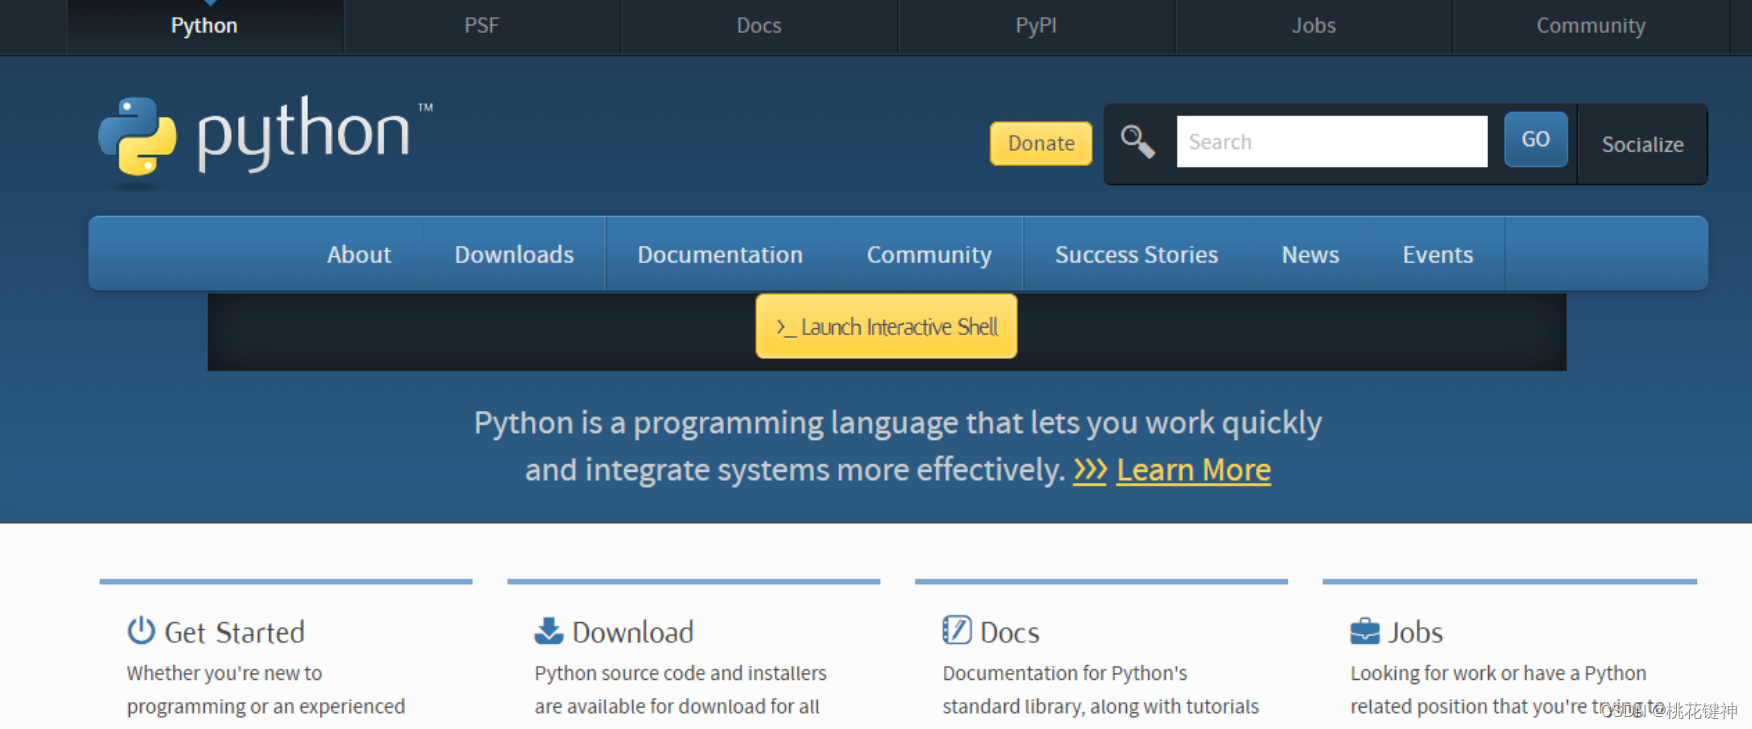Image resolution: width=1752 pixels, height=729 pixels.
Task: Launch the Interactive Shell
Action: [886, 326]
